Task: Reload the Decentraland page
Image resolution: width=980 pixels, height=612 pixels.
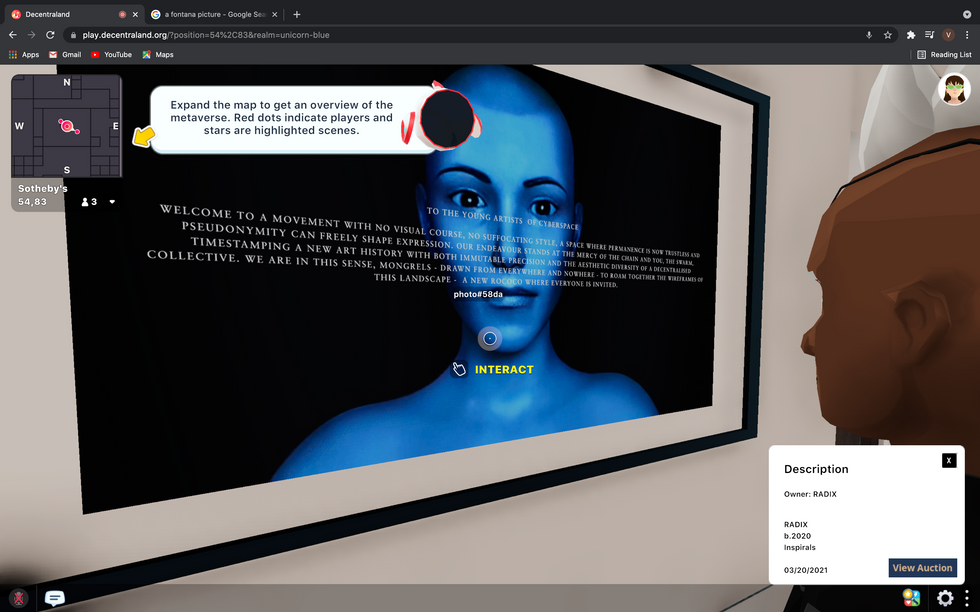Action: (x=50, y=35)
